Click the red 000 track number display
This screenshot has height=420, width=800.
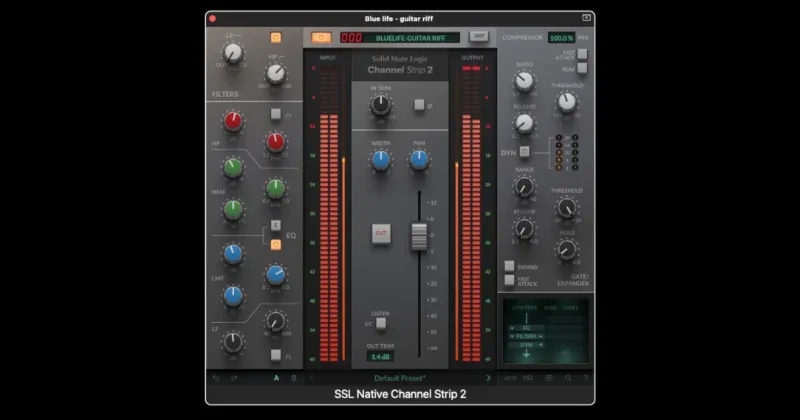tap(351, 38)
